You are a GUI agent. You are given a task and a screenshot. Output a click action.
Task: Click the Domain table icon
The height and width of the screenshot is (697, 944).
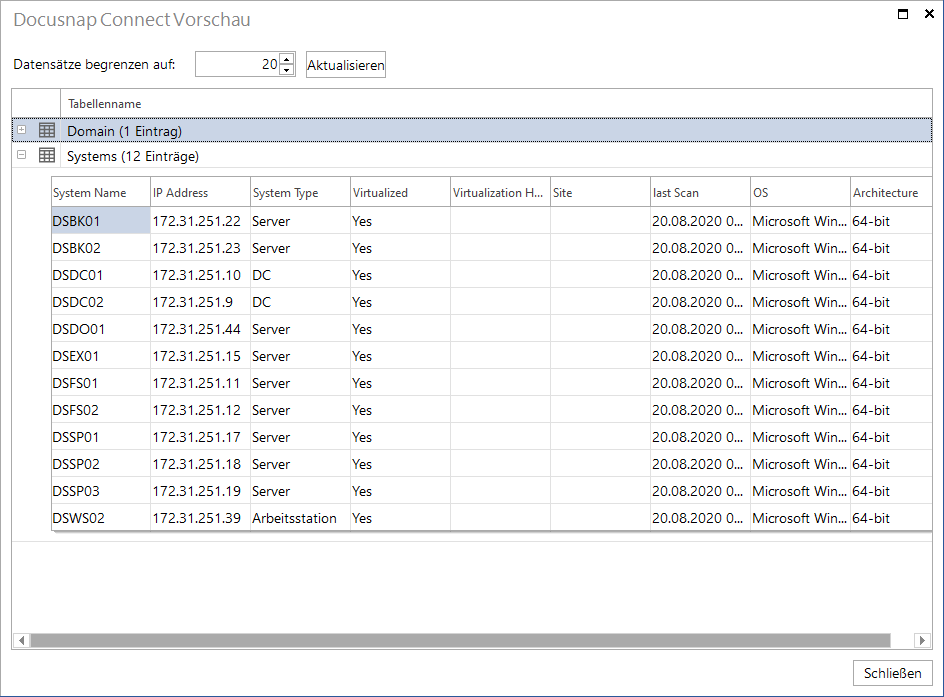47,130
